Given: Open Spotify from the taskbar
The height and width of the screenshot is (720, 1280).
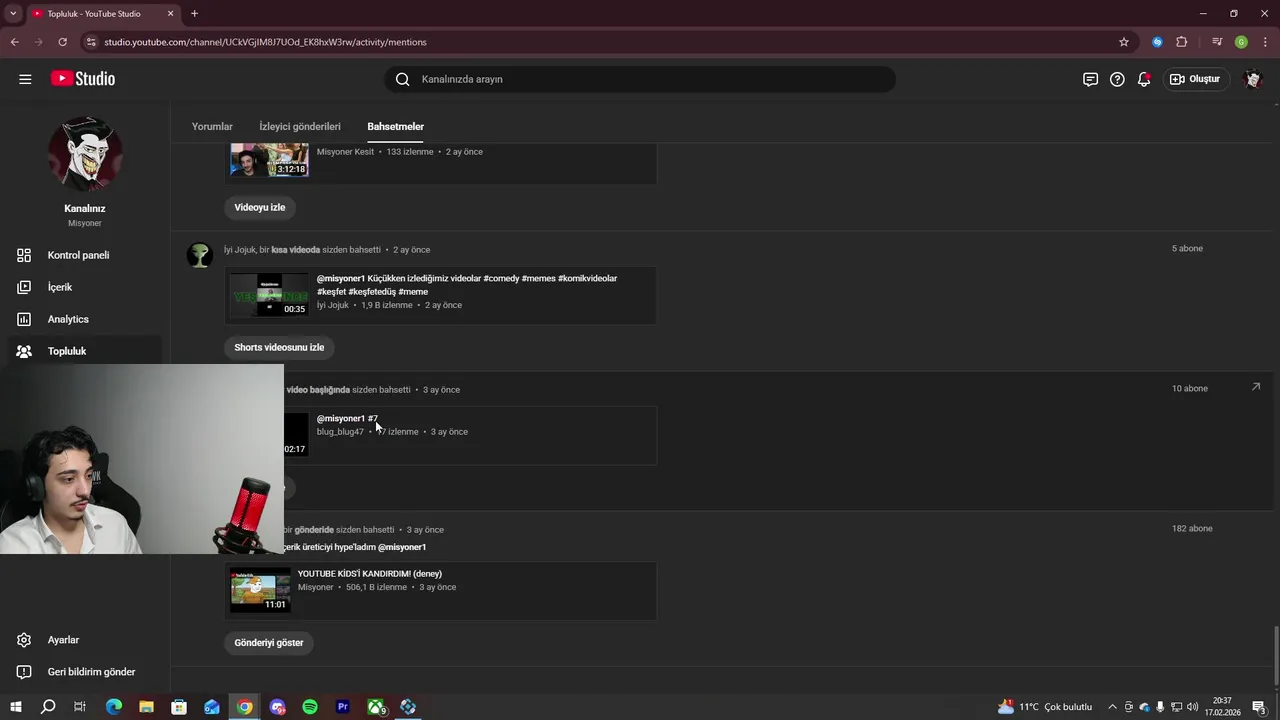Looking at the screenshot, I should tap(310, 707).
